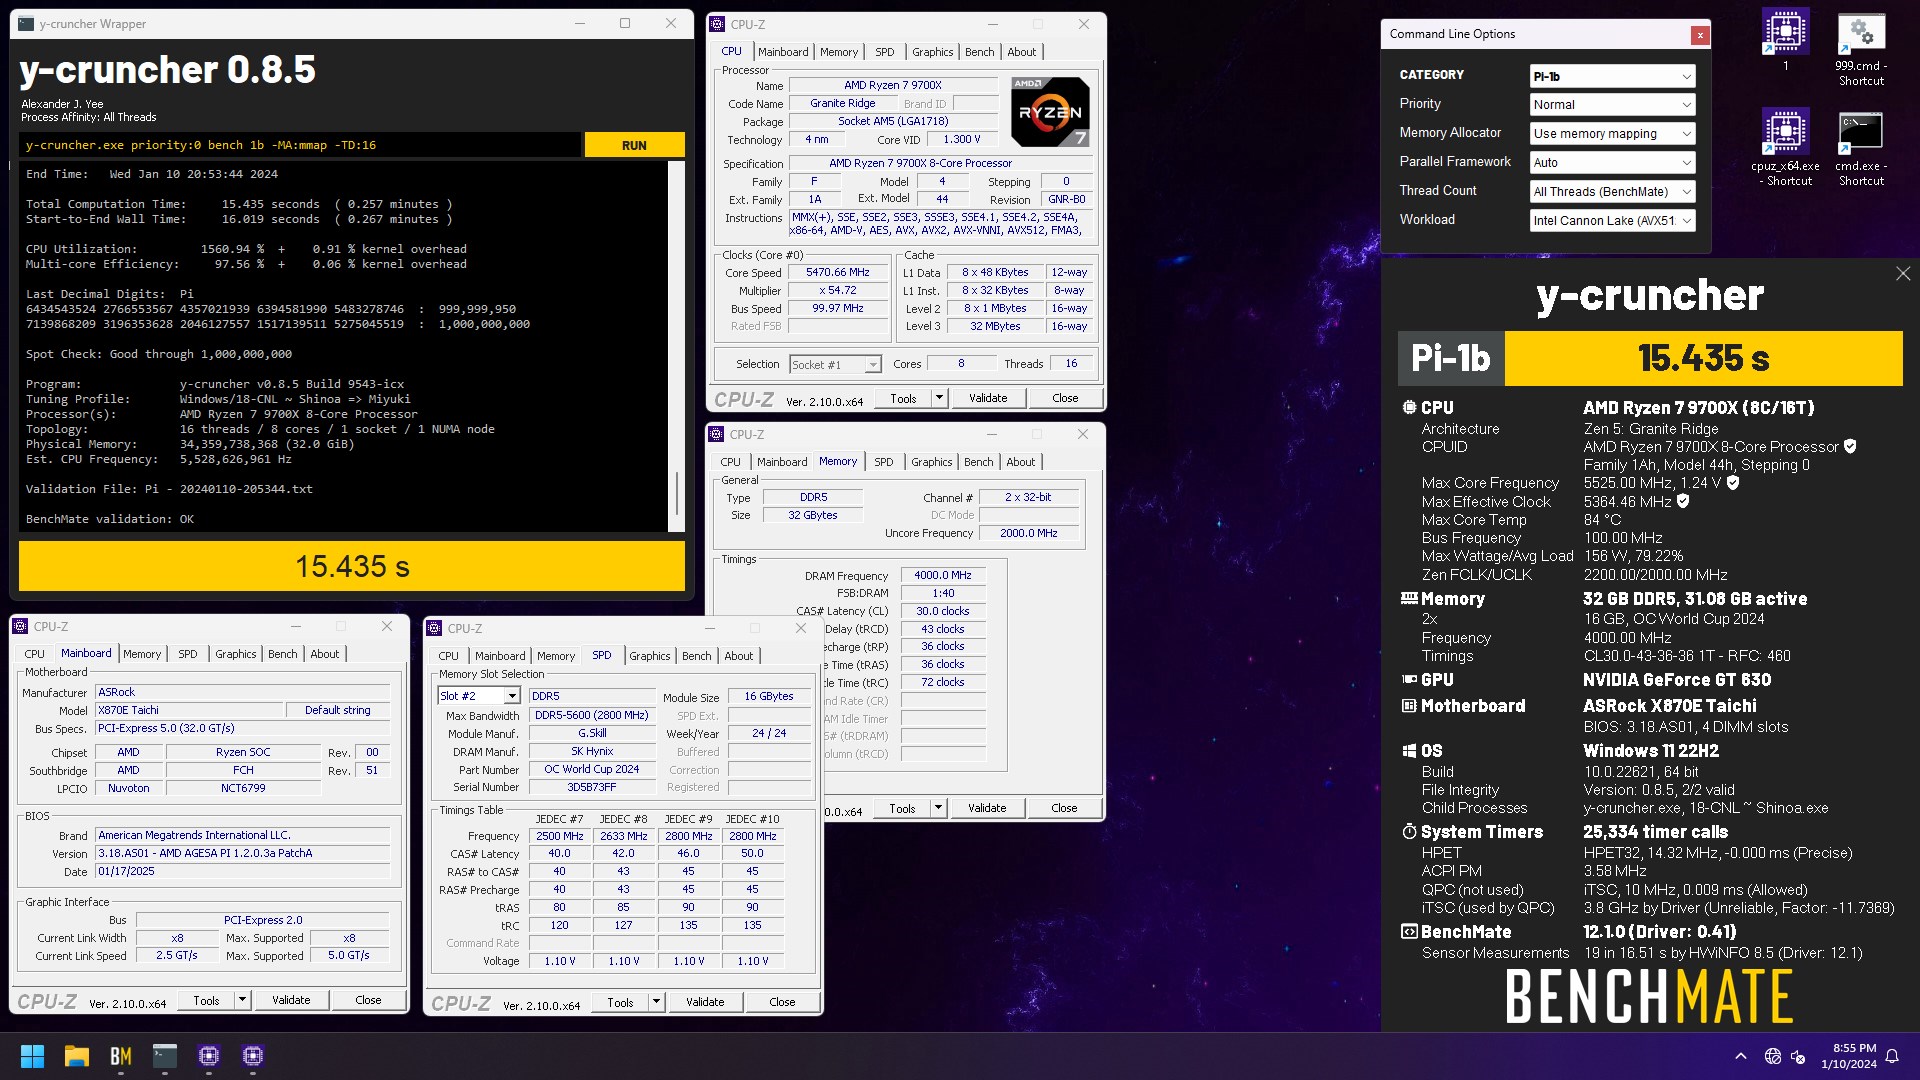Open Tools dropdown arrow in CPU tab window

939,398
